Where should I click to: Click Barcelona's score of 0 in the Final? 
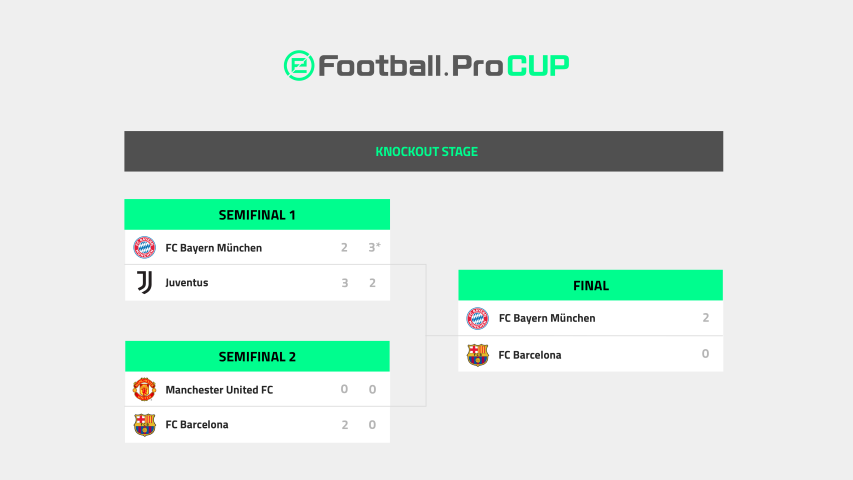pyautogui.click(x=705, y=354)
